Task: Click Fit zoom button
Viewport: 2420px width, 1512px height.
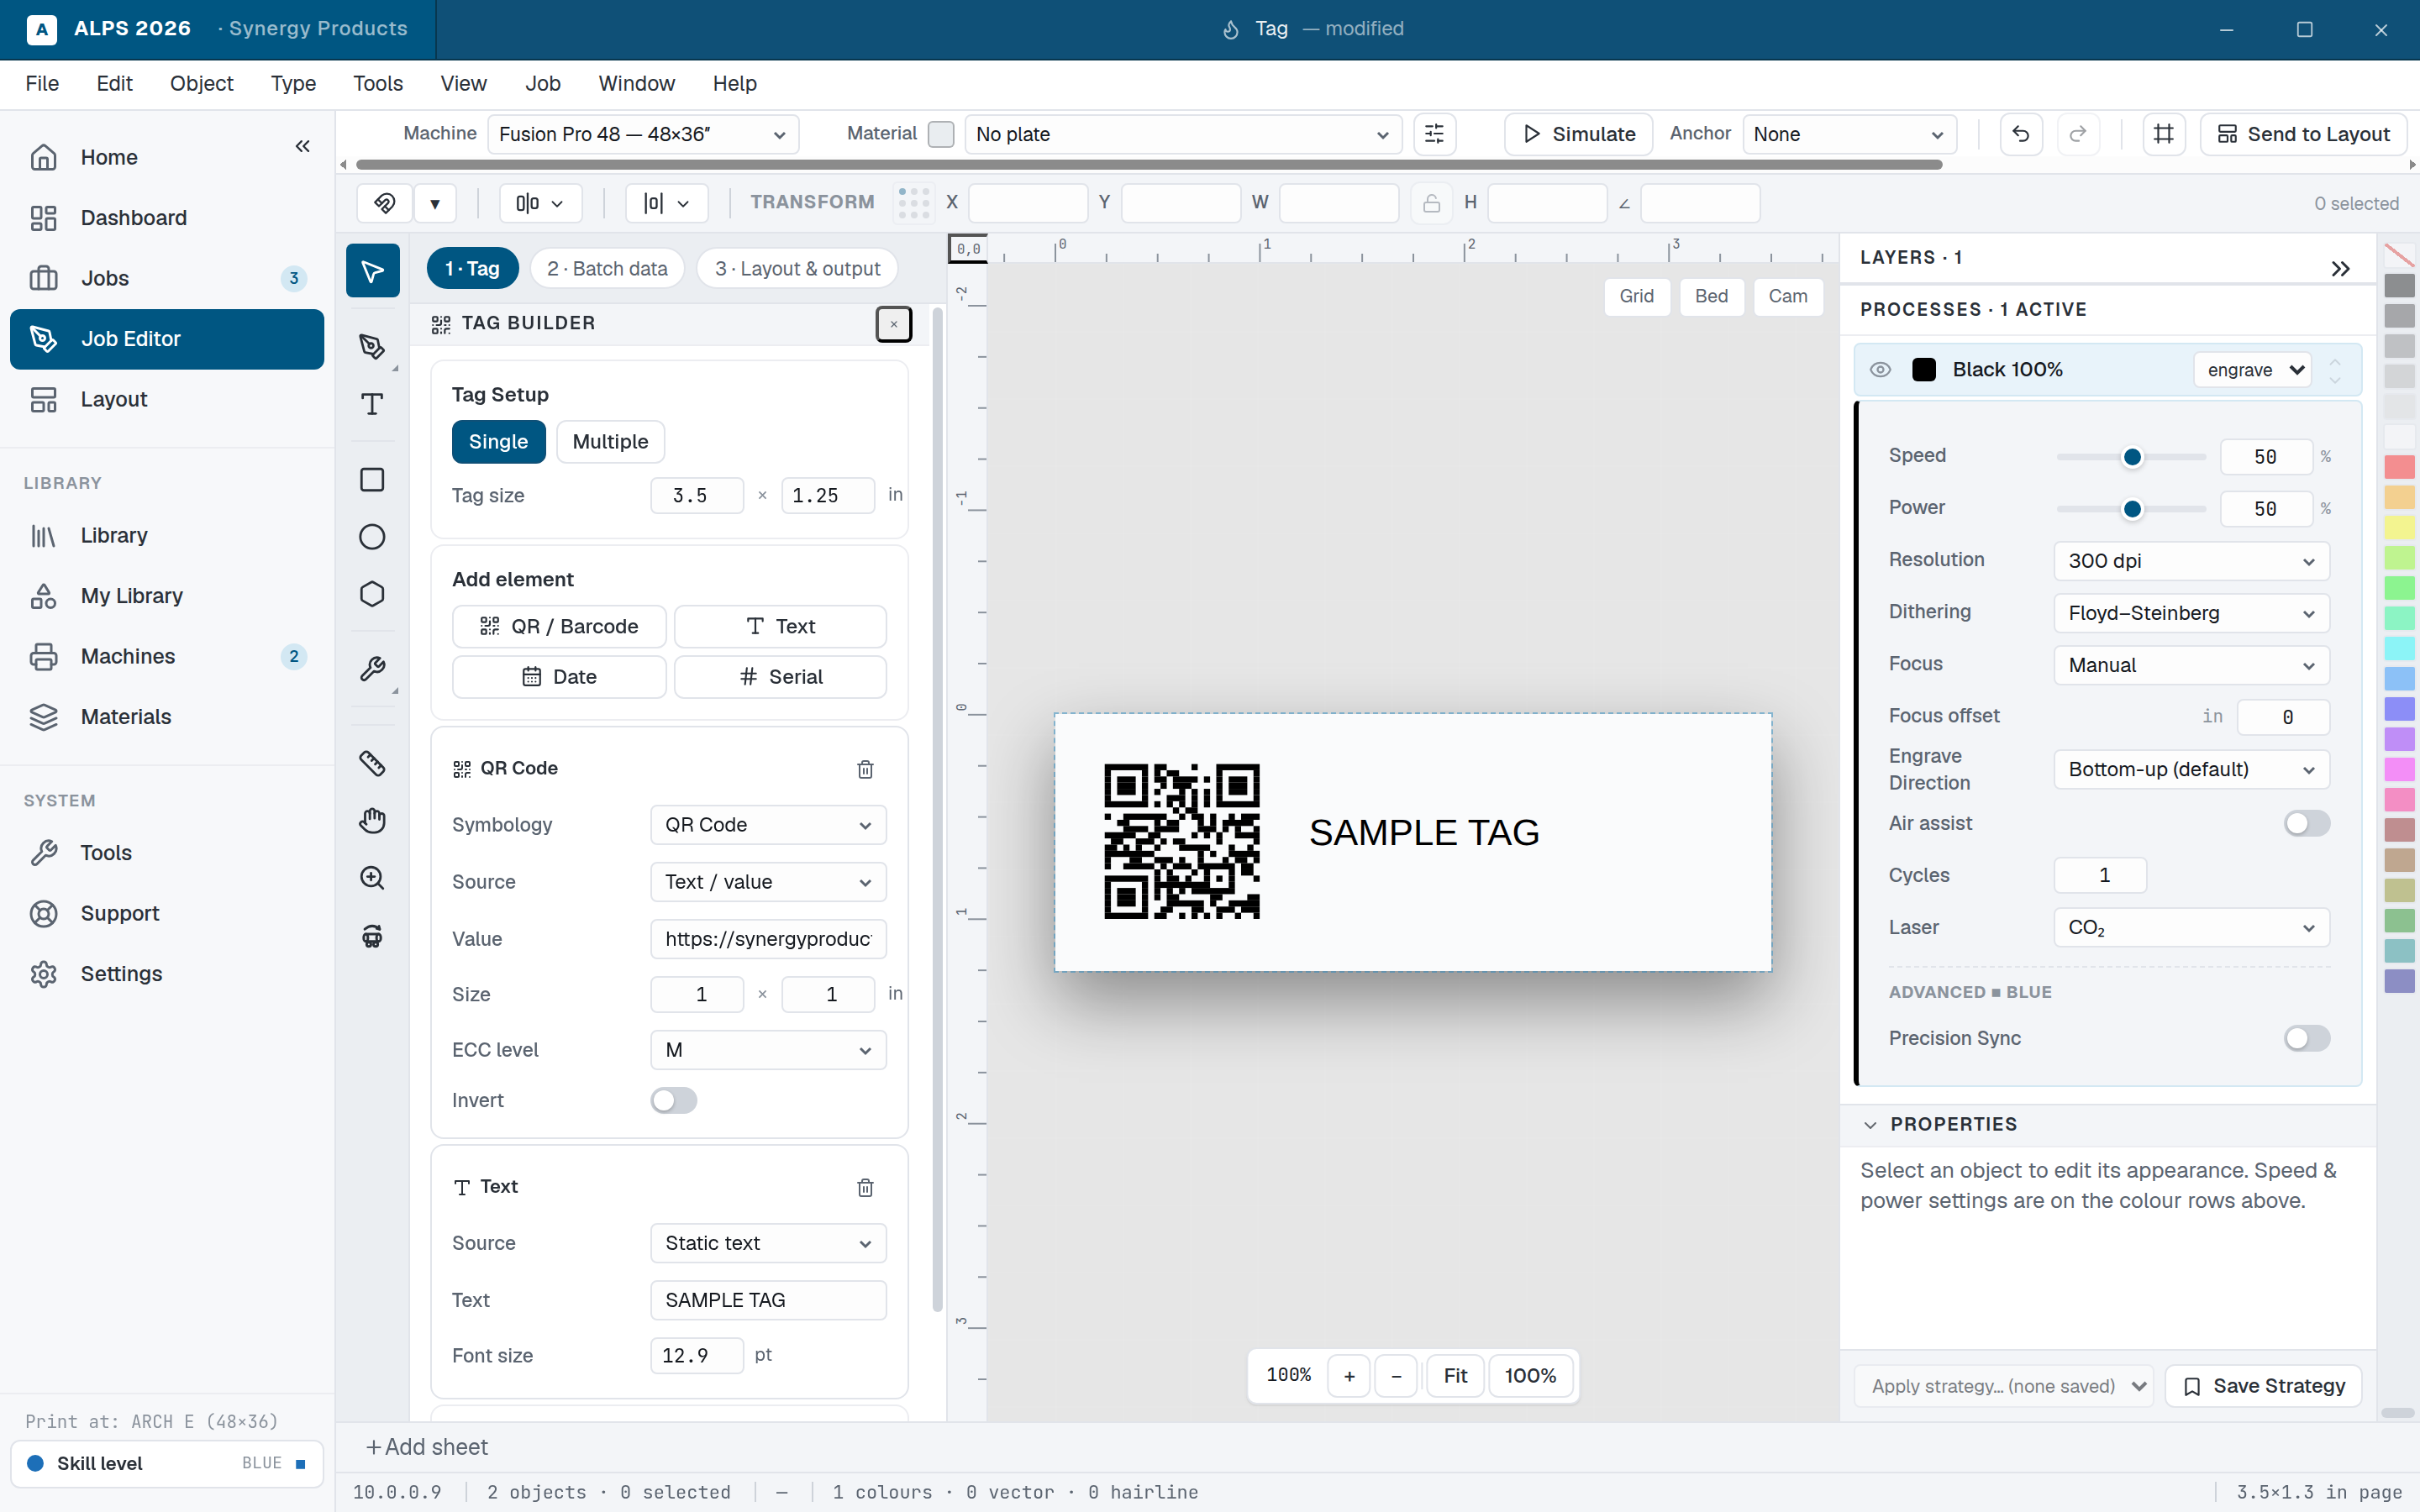Action: 1455,1377
